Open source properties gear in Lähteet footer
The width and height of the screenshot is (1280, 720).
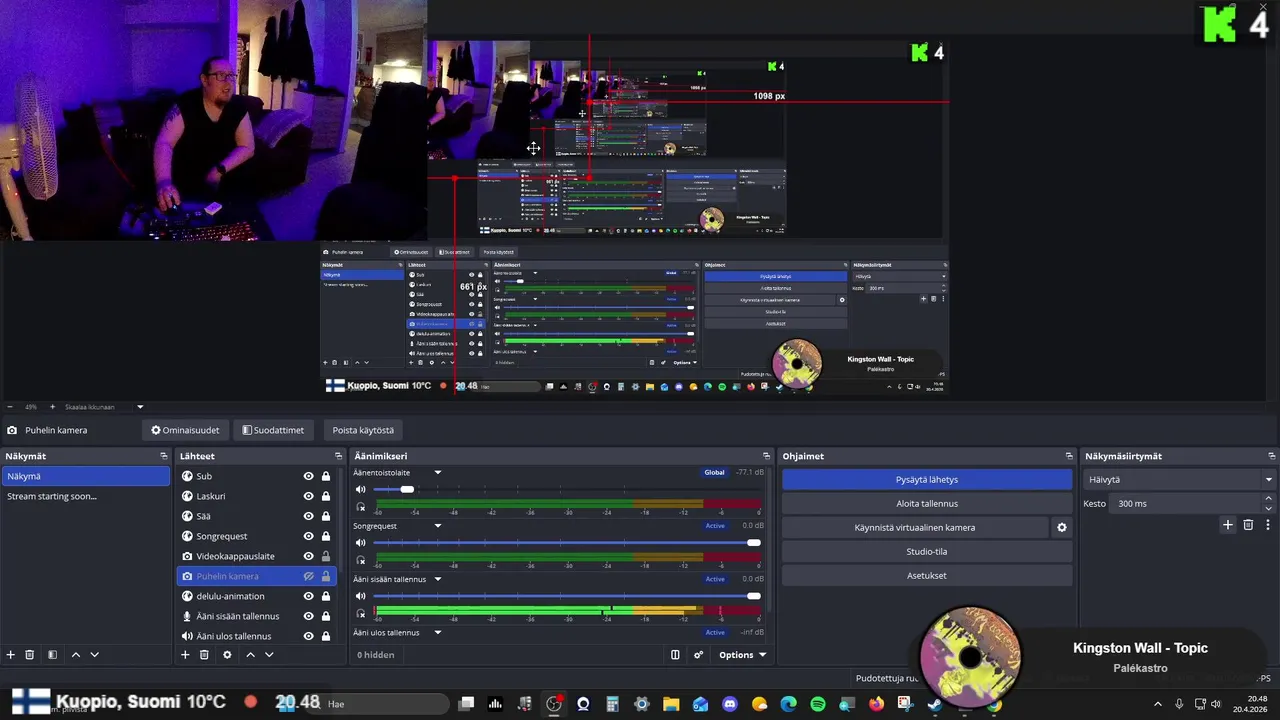point(227,655)
